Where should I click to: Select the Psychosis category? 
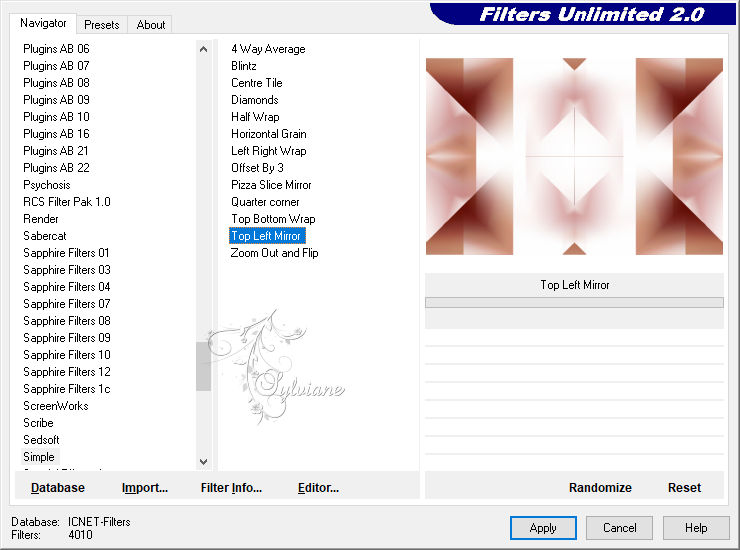click(47, 185)
